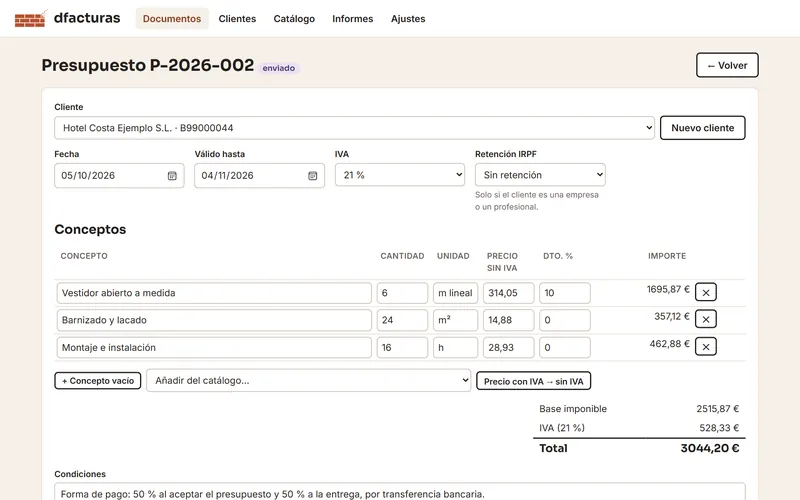This screenshot has height=500, width=800.
Task: Click the UNIDAD column header
Action: point(453,256)
